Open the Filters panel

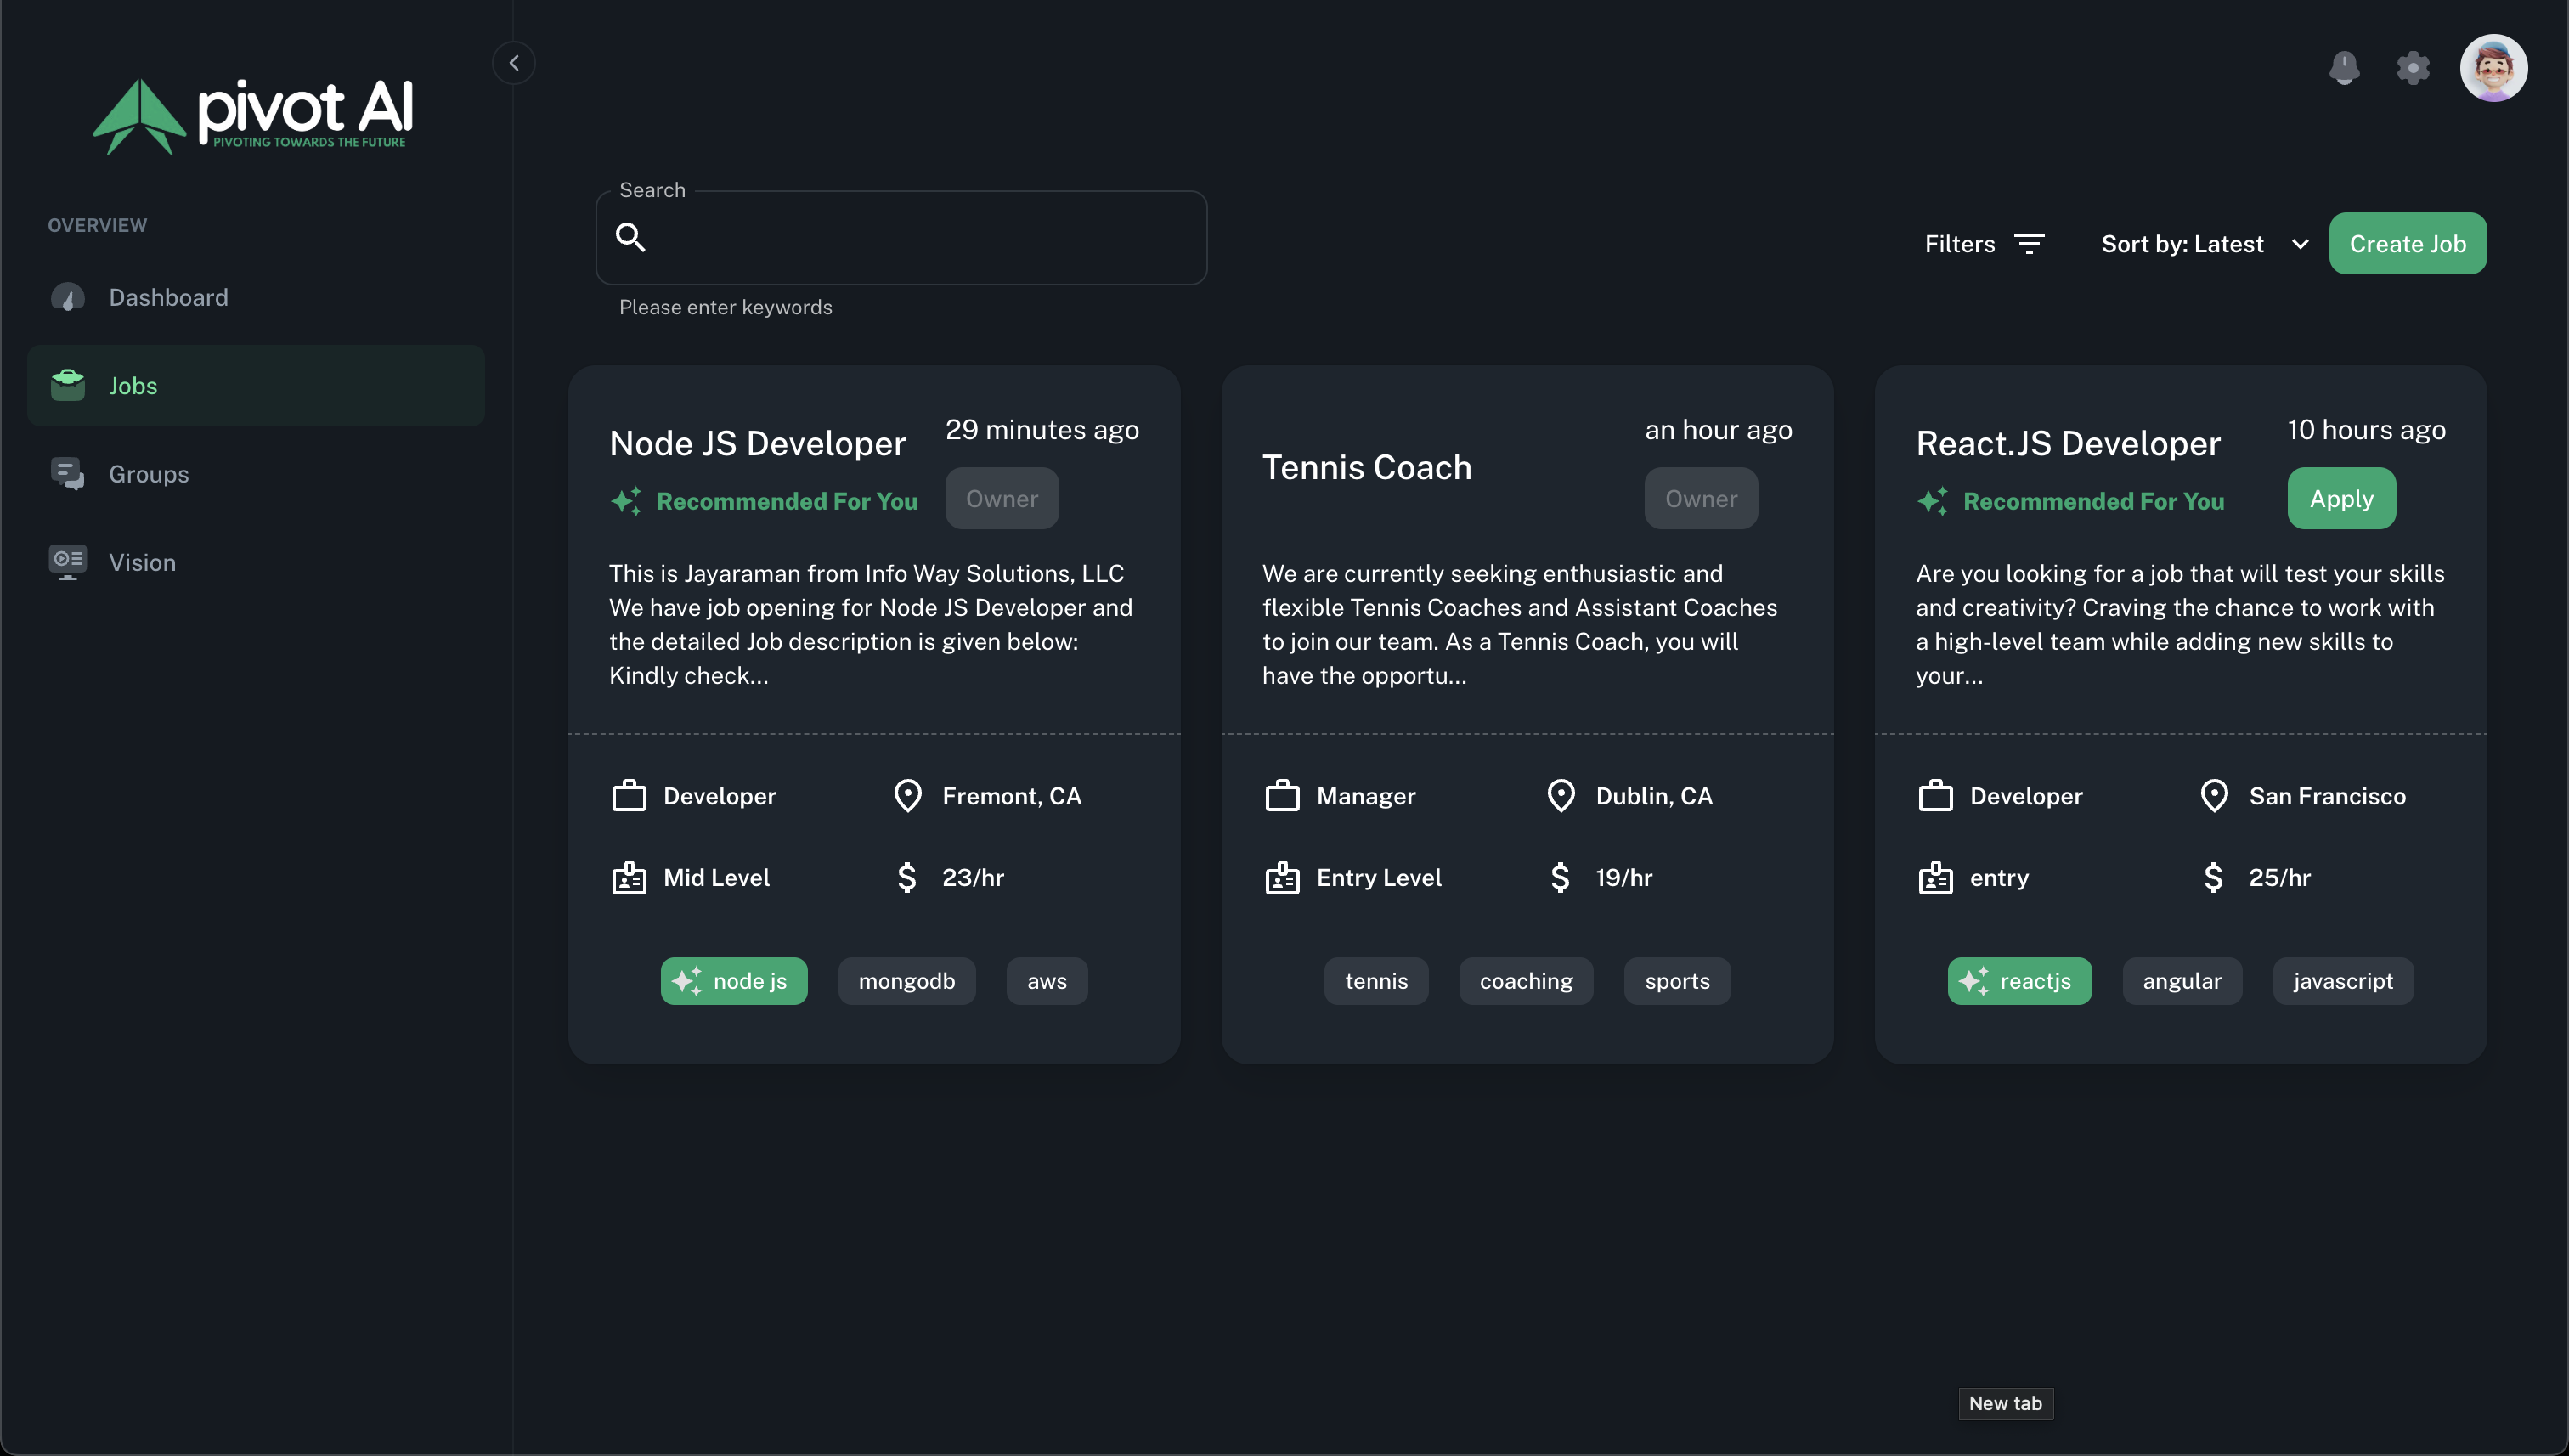tap(1960, 244)
